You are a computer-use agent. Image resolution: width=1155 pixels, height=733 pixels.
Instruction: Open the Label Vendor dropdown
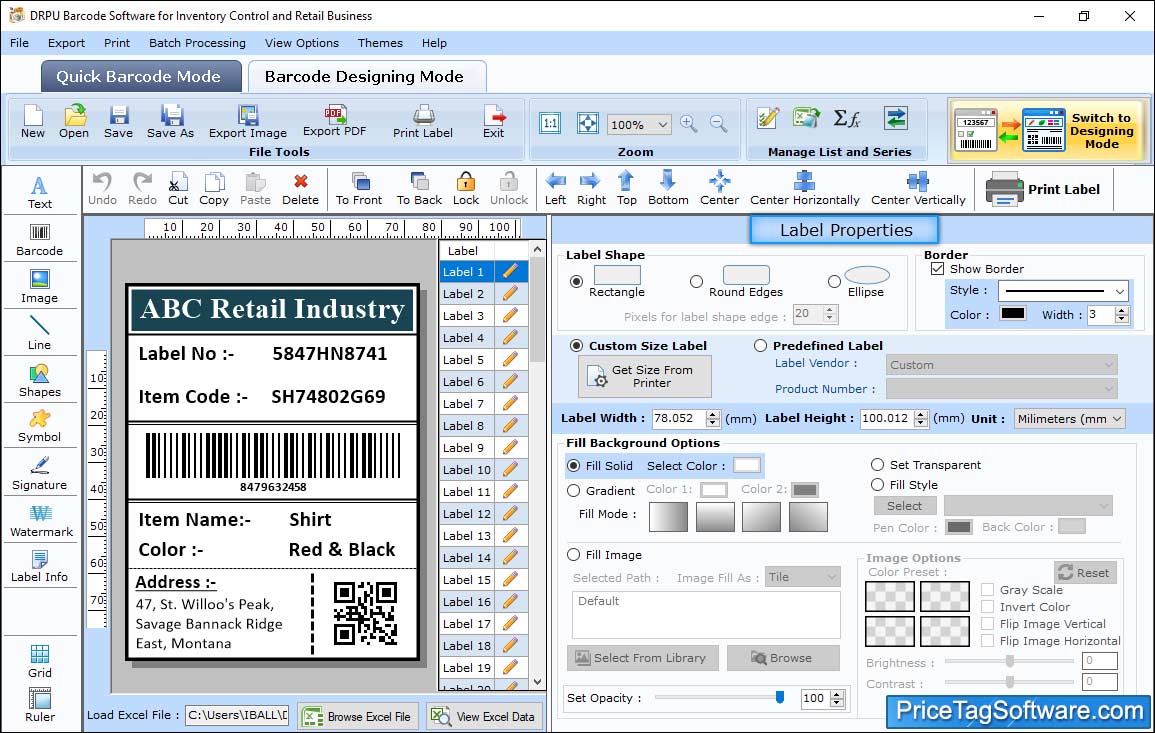[1001, 365]
